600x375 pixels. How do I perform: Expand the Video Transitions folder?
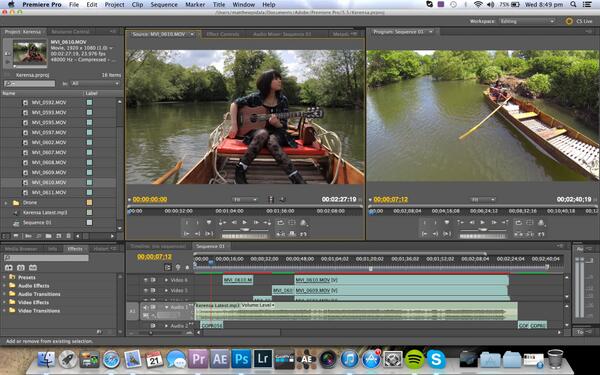(x=5, y=311)
